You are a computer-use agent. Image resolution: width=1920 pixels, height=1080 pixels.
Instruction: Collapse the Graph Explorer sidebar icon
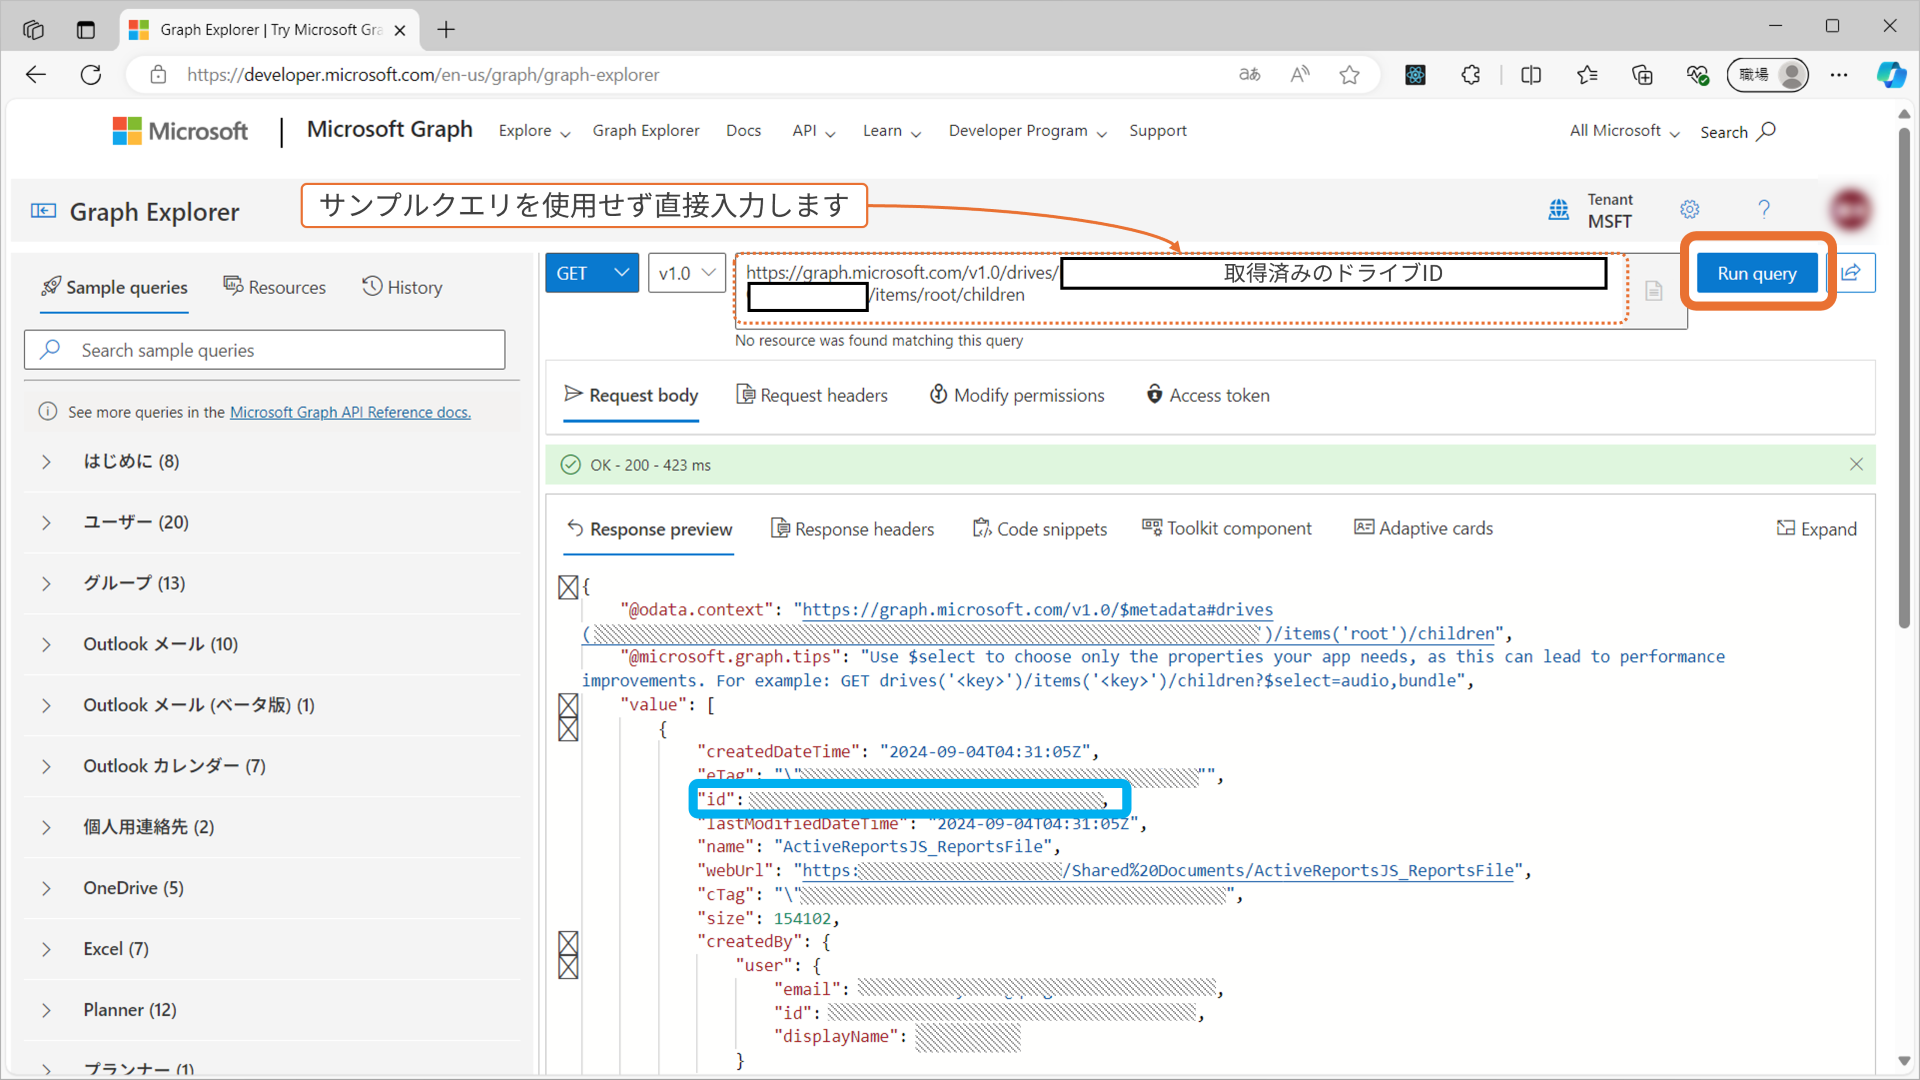[43, 211]
